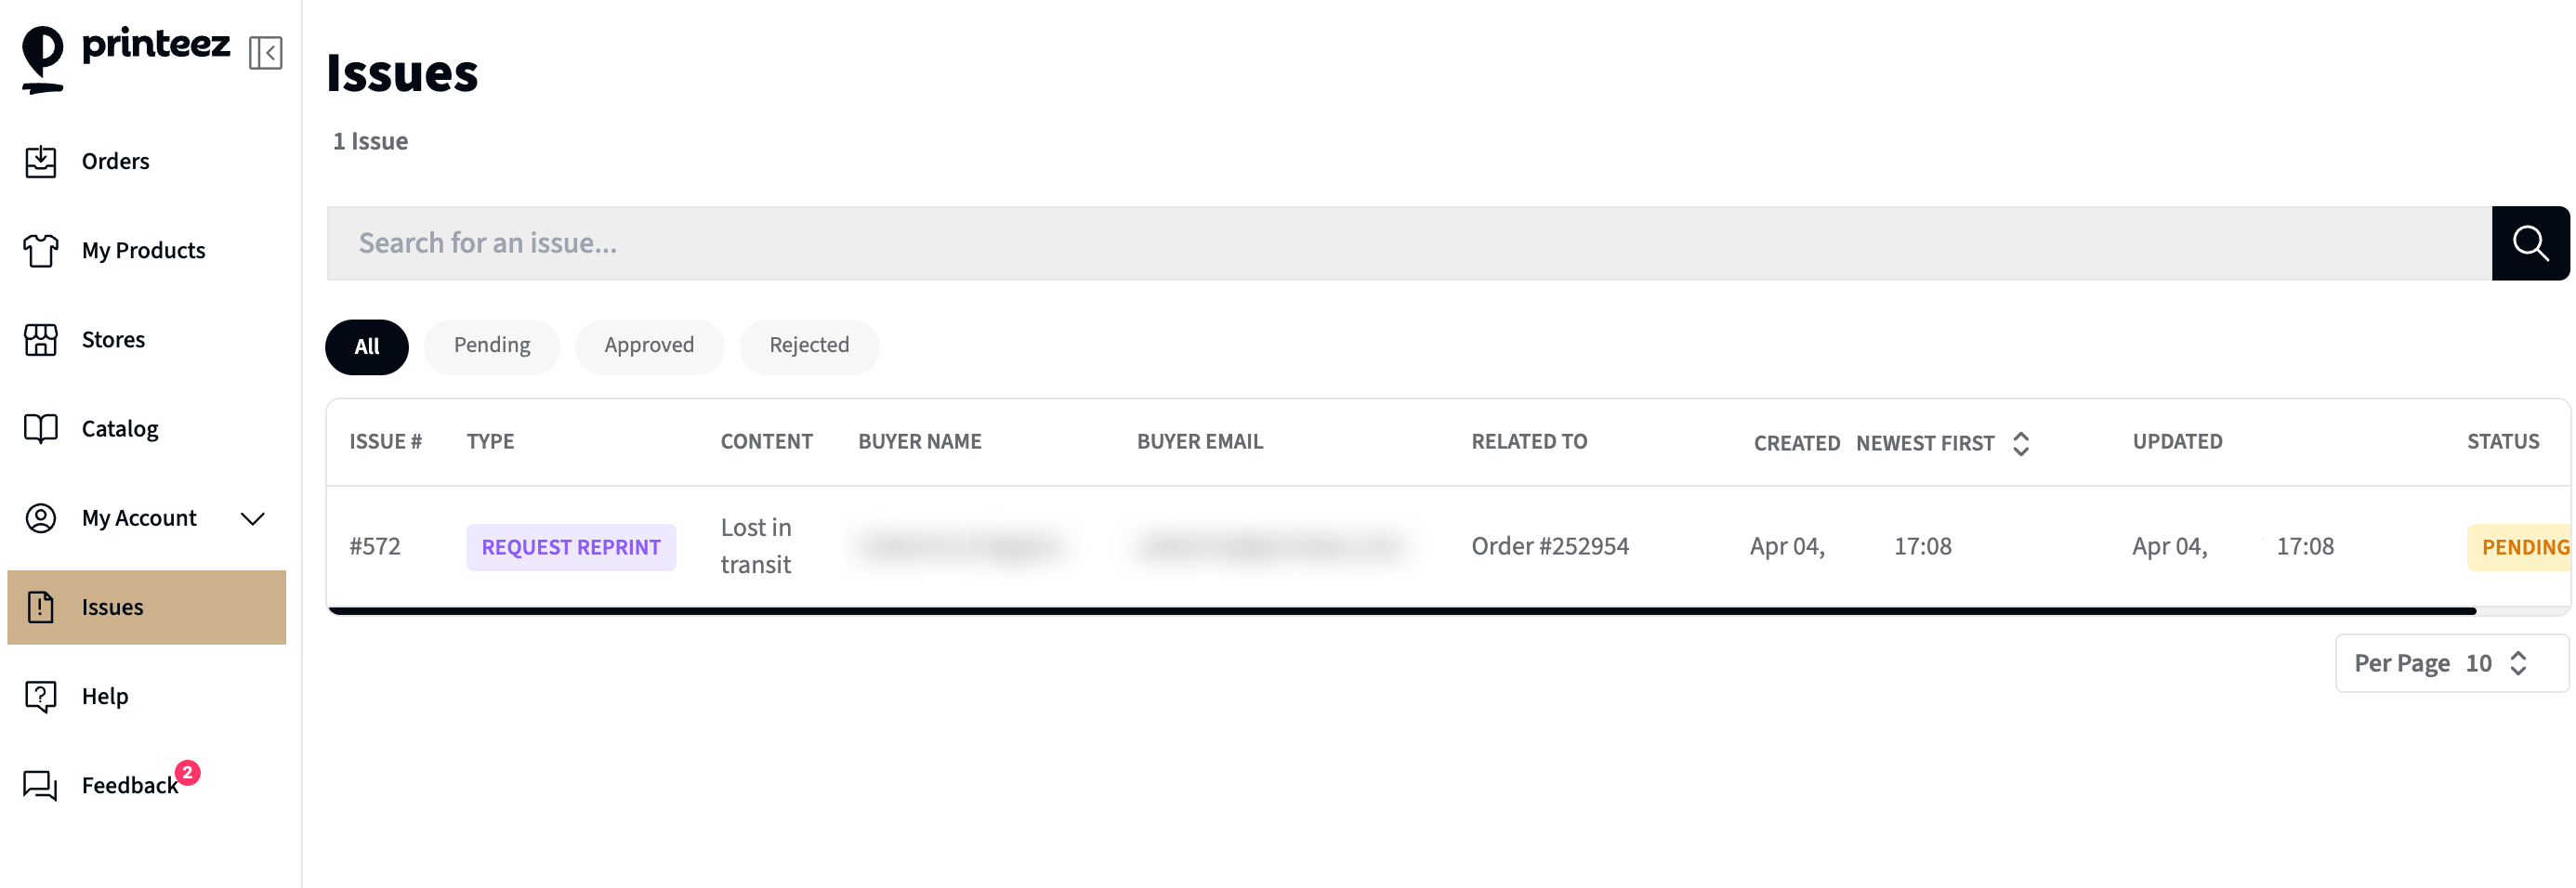Open Orders via its inbox icon
This screenshot has height=888, width=2576.
41,161
